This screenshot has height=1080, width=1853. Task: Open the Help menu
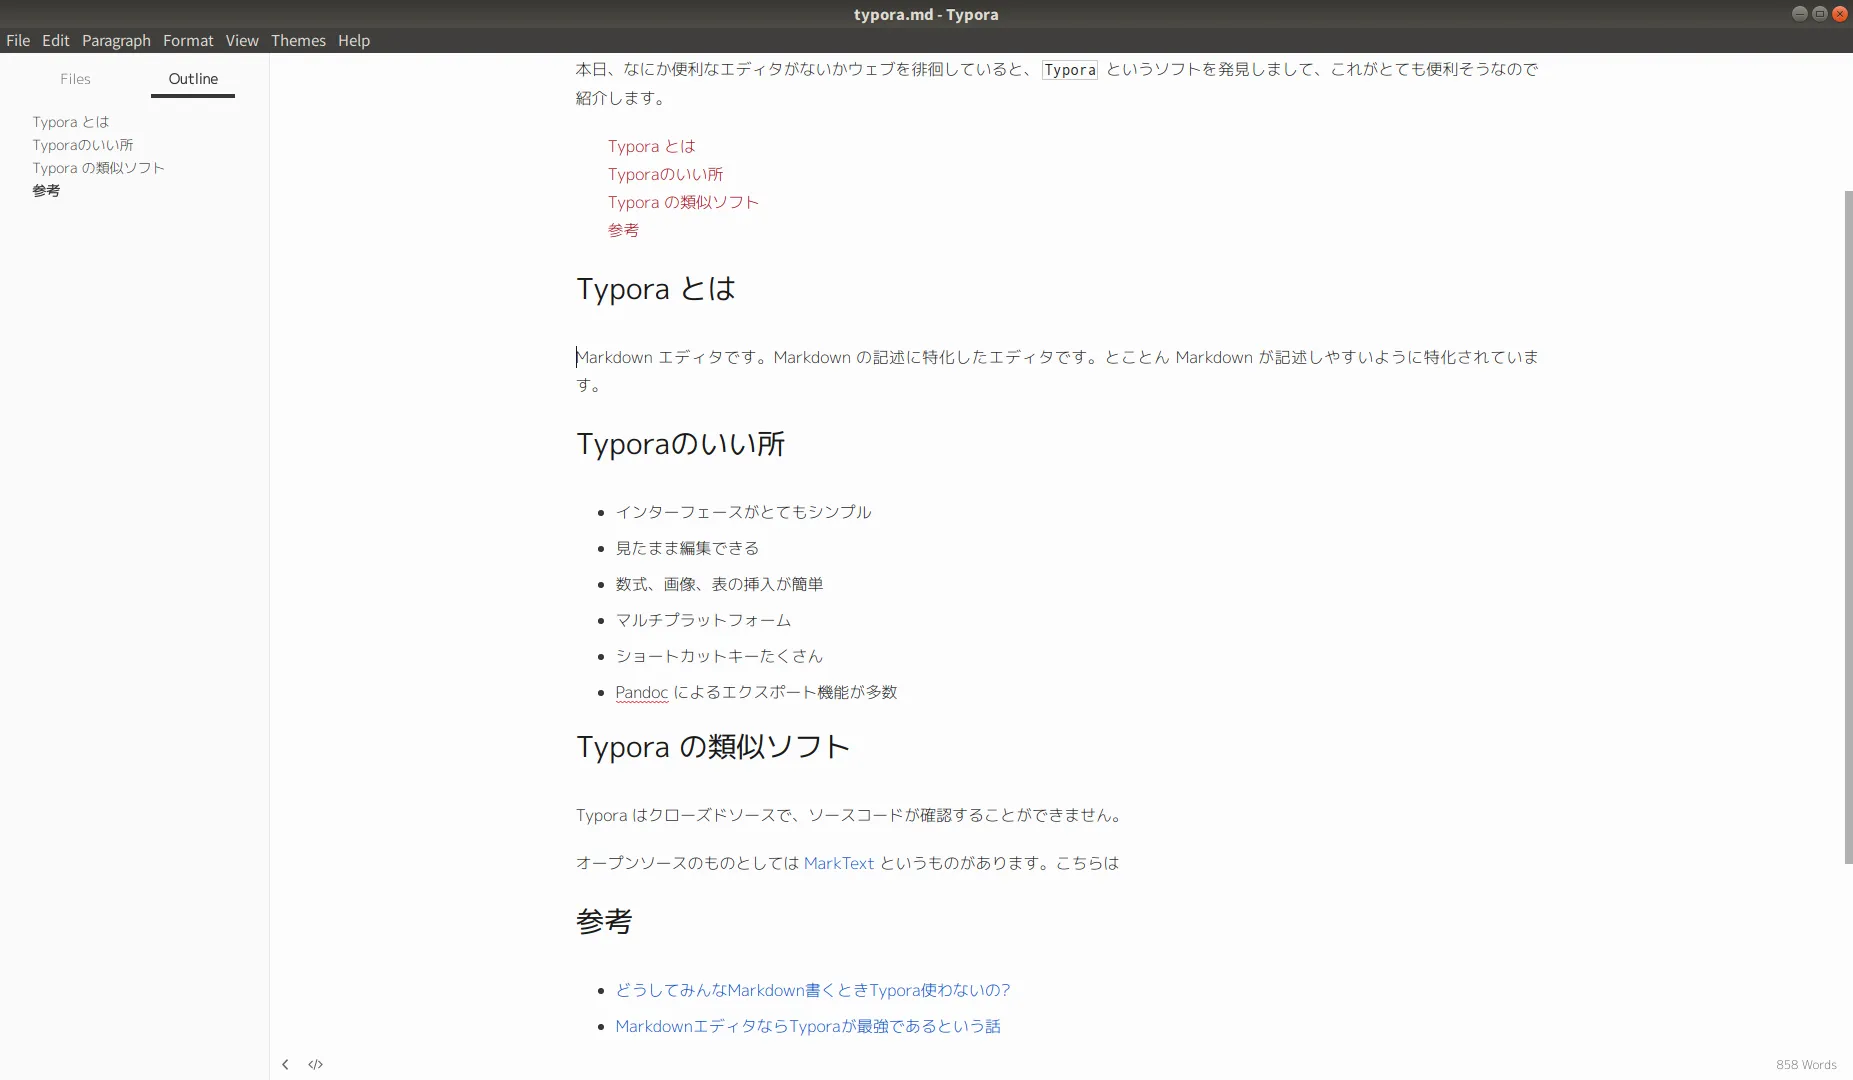tap(354, 40)
